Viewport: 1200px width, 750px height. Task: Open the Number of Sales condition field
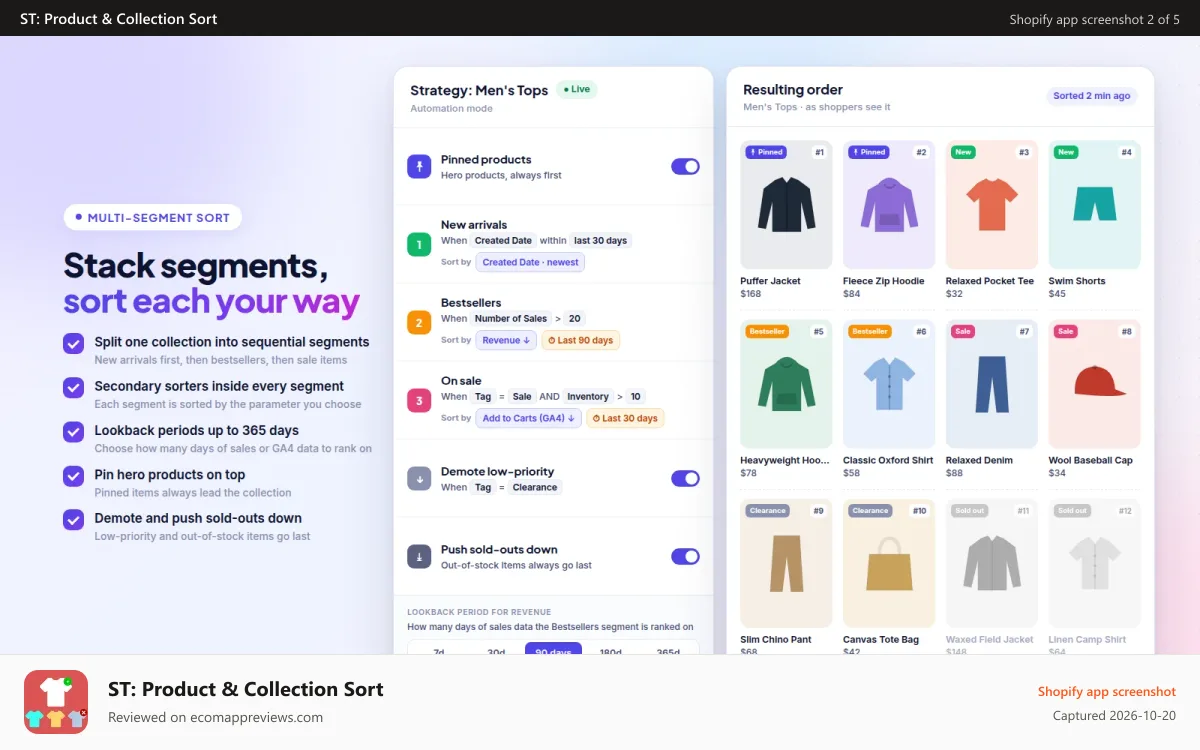pyautogui.click(x=511, y=319)
